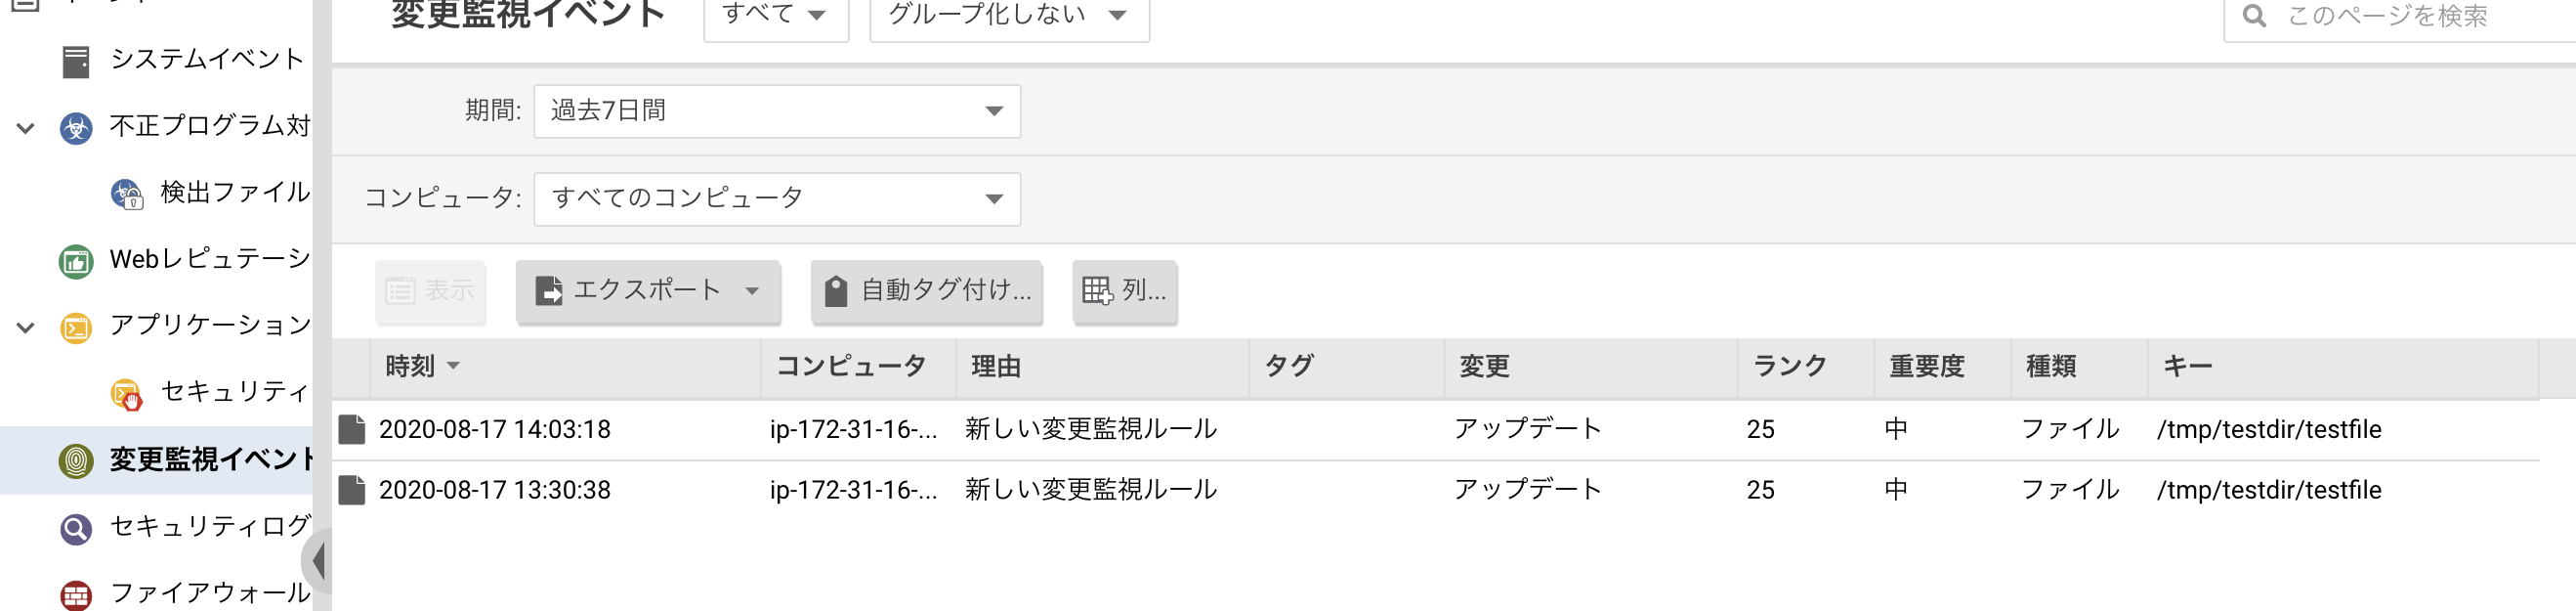Image resolution: width=2576 pixels, height=611 pixels.
Task: Click the 変更監視イベント fingerprint icon
Action: pos(74,461)
